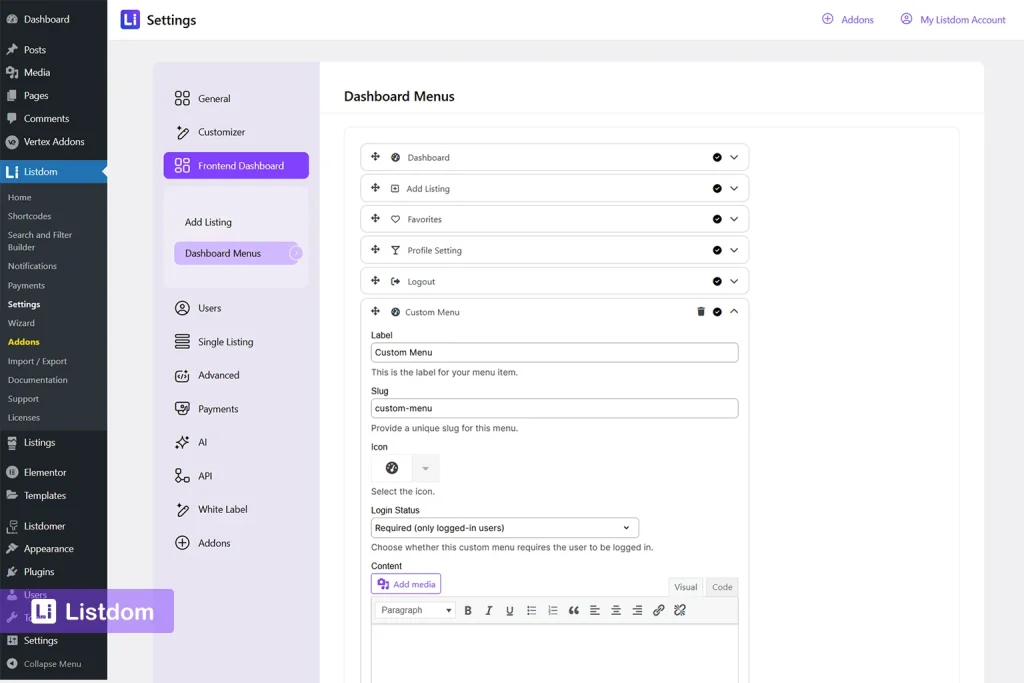Insert a bulleted list
The image size is (1024, 683).
pyautogui.click(x=531, y=610)
